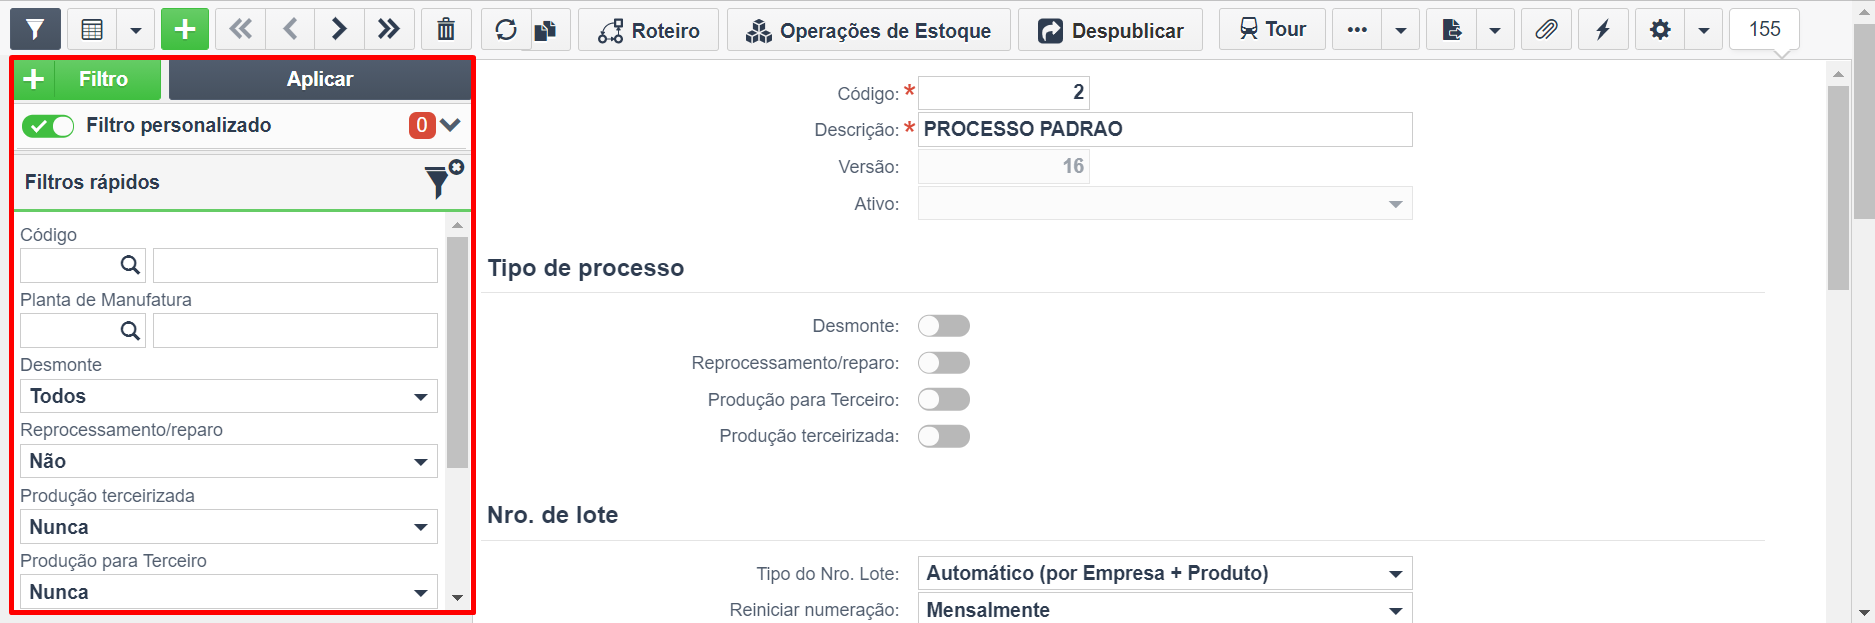Toggle the Filtro personalizado switch
This screenshot has width=1875, height=623.
[x=48, y=126]
